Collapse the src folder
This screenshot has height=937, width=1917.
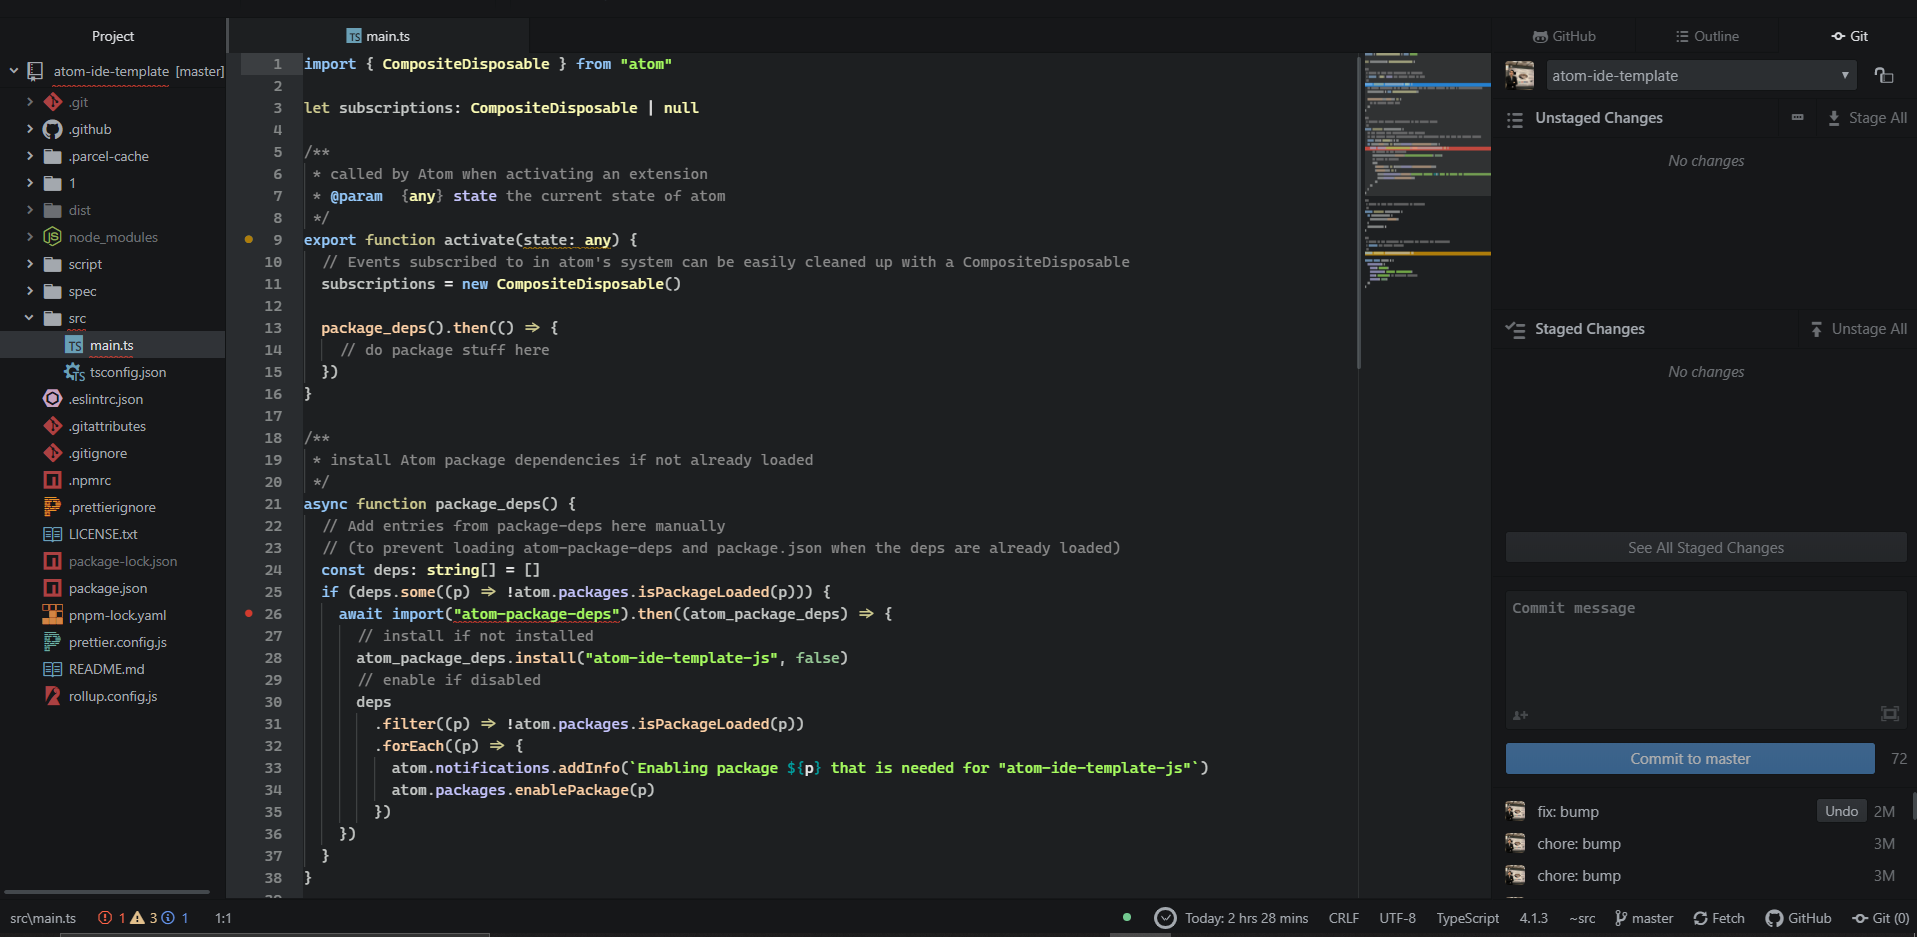(28, 317)
